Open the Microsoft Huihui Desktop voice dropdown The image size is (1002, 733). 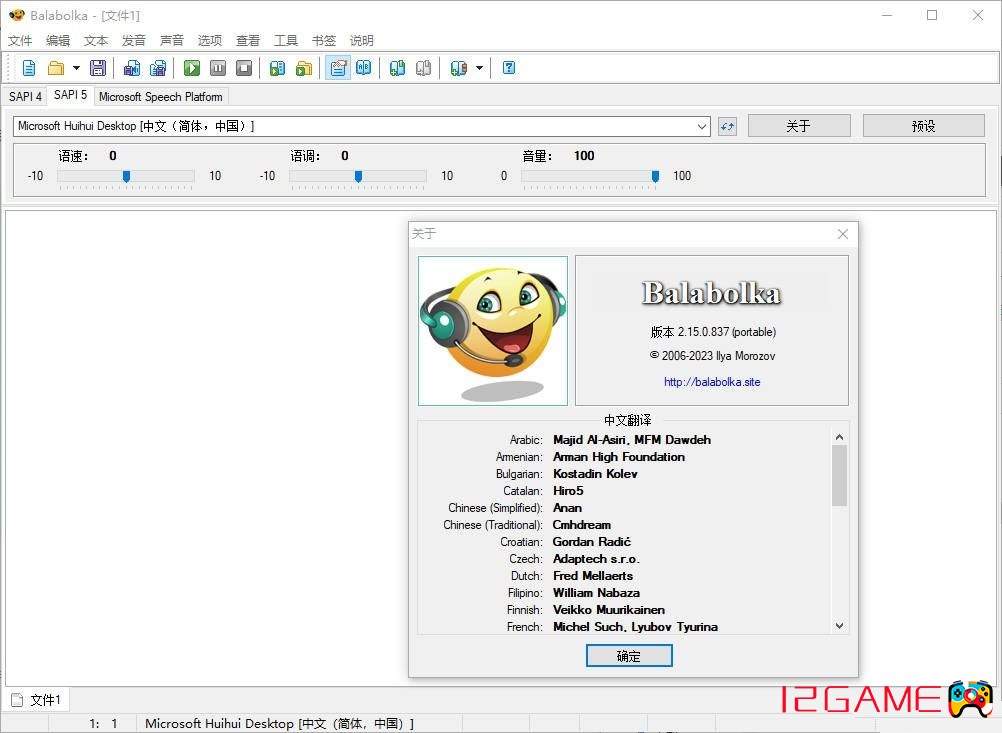tap(362, 126)
